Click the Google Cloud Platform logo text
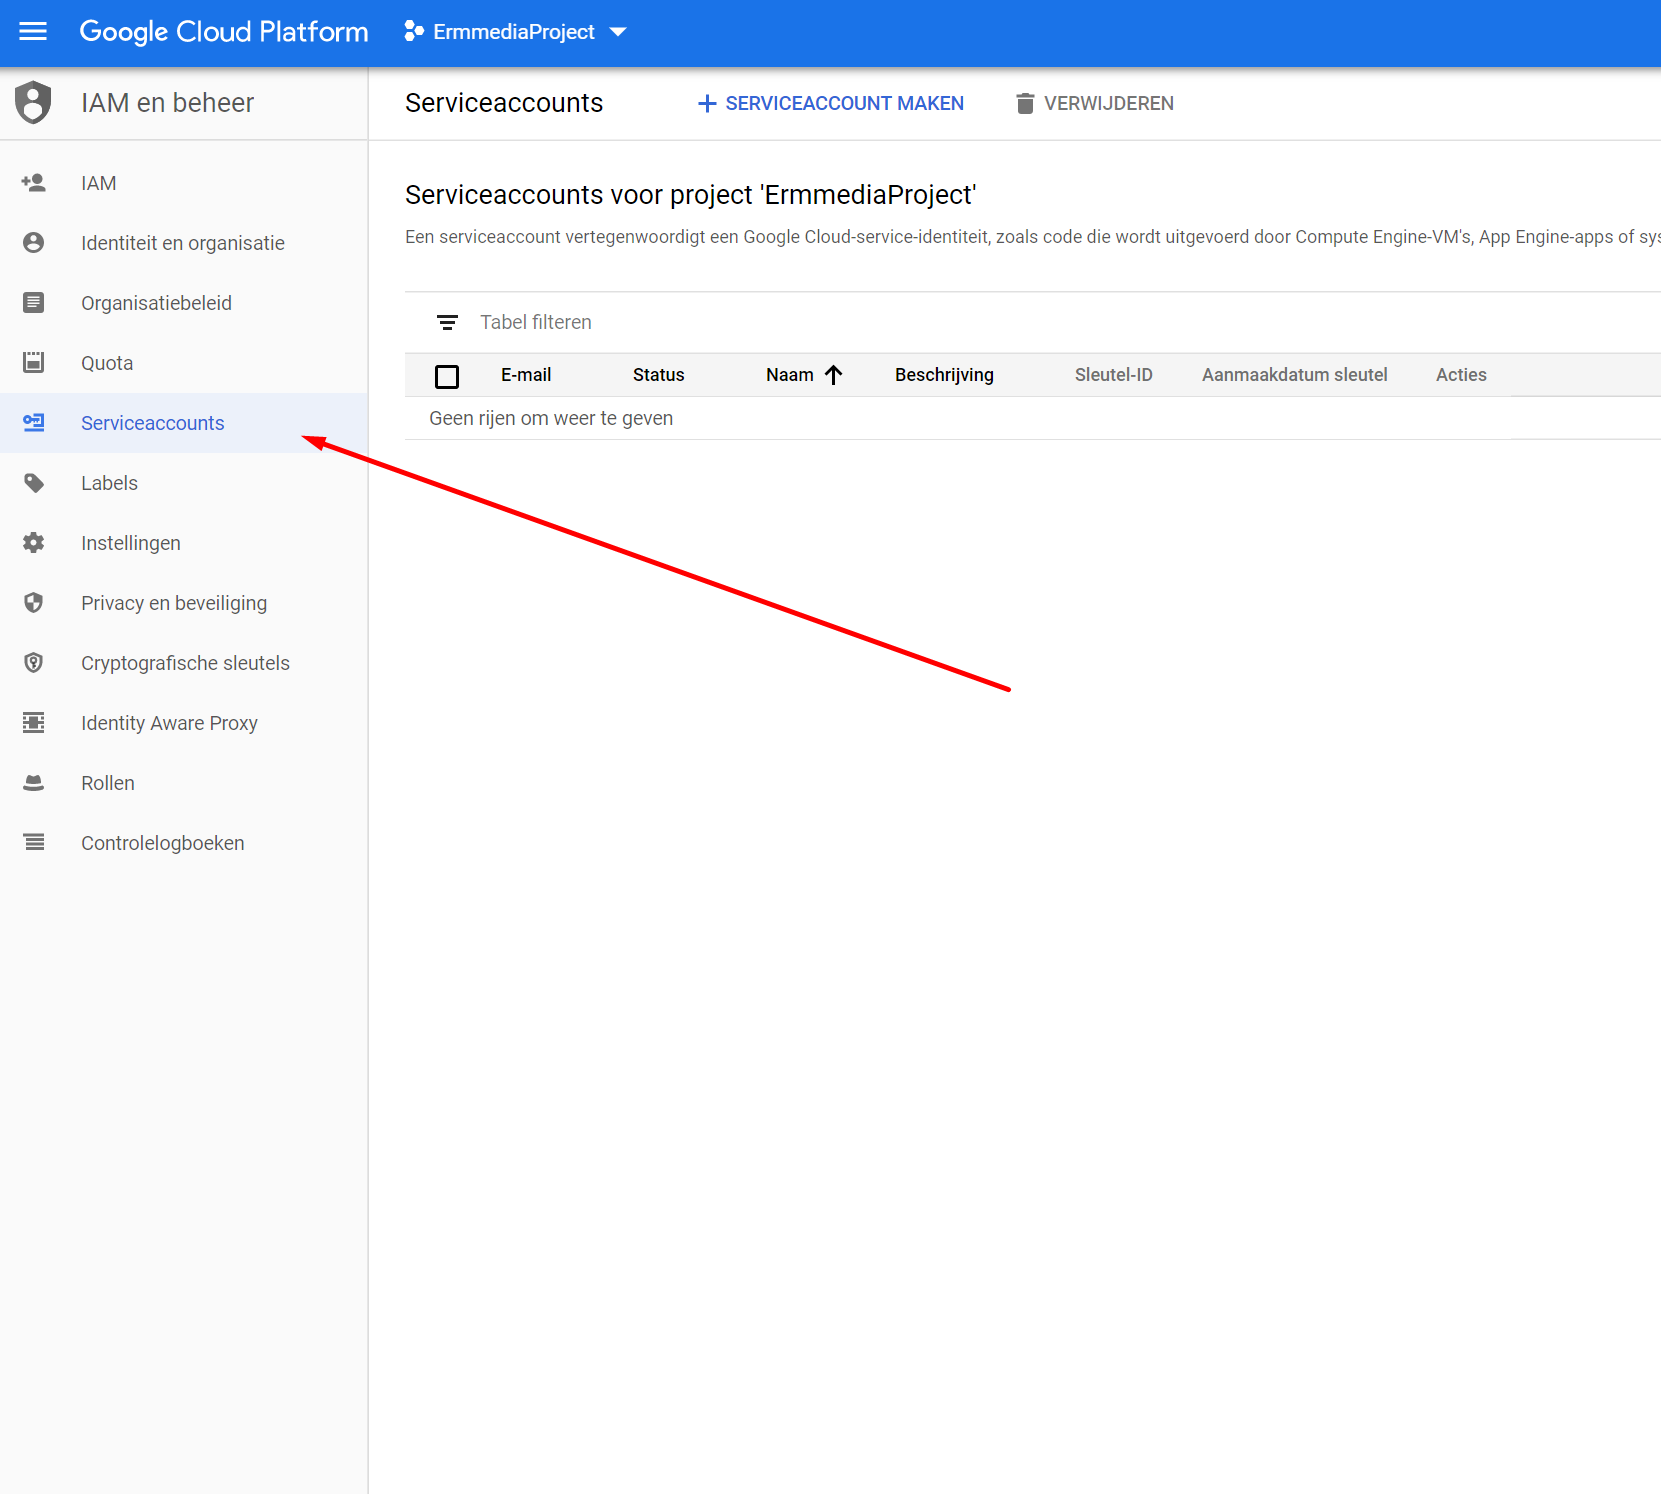 point(224,32)
